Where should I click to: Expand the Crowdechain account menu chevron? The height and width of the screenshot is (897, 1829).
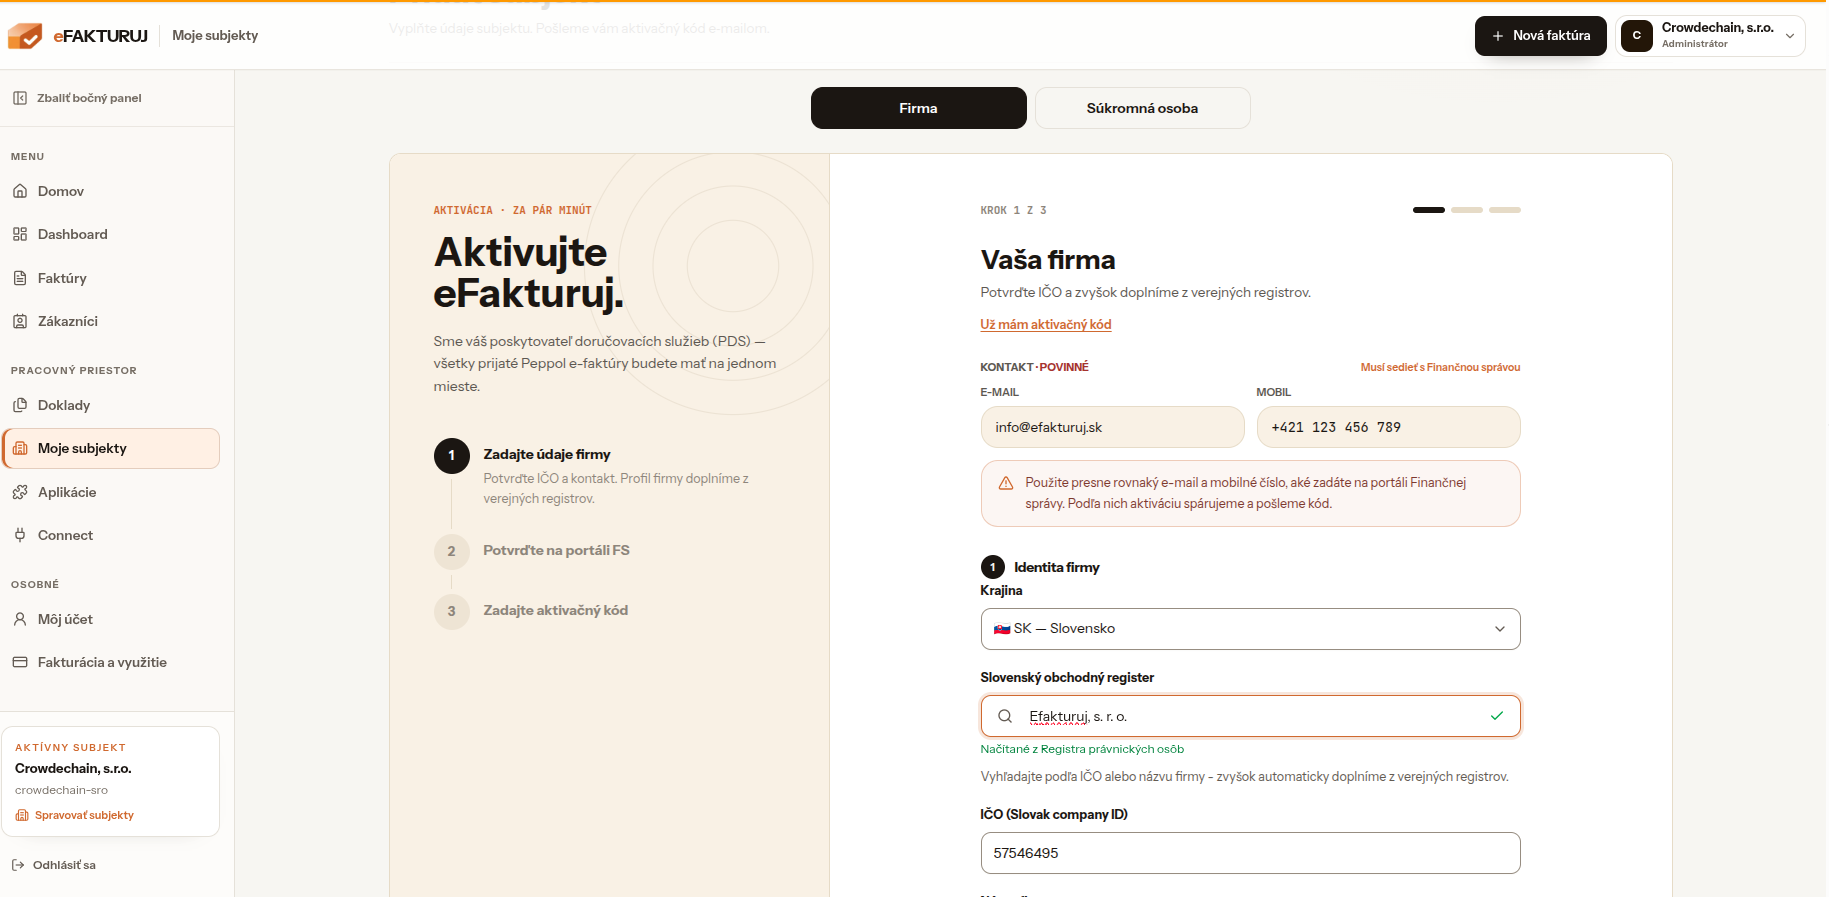tap(1790, 36)
